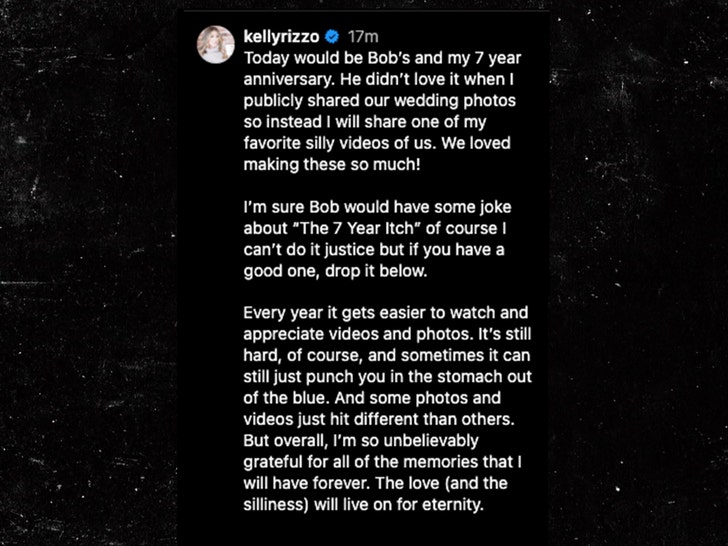Click the blue verified badge icon

(x=331, y=36)
